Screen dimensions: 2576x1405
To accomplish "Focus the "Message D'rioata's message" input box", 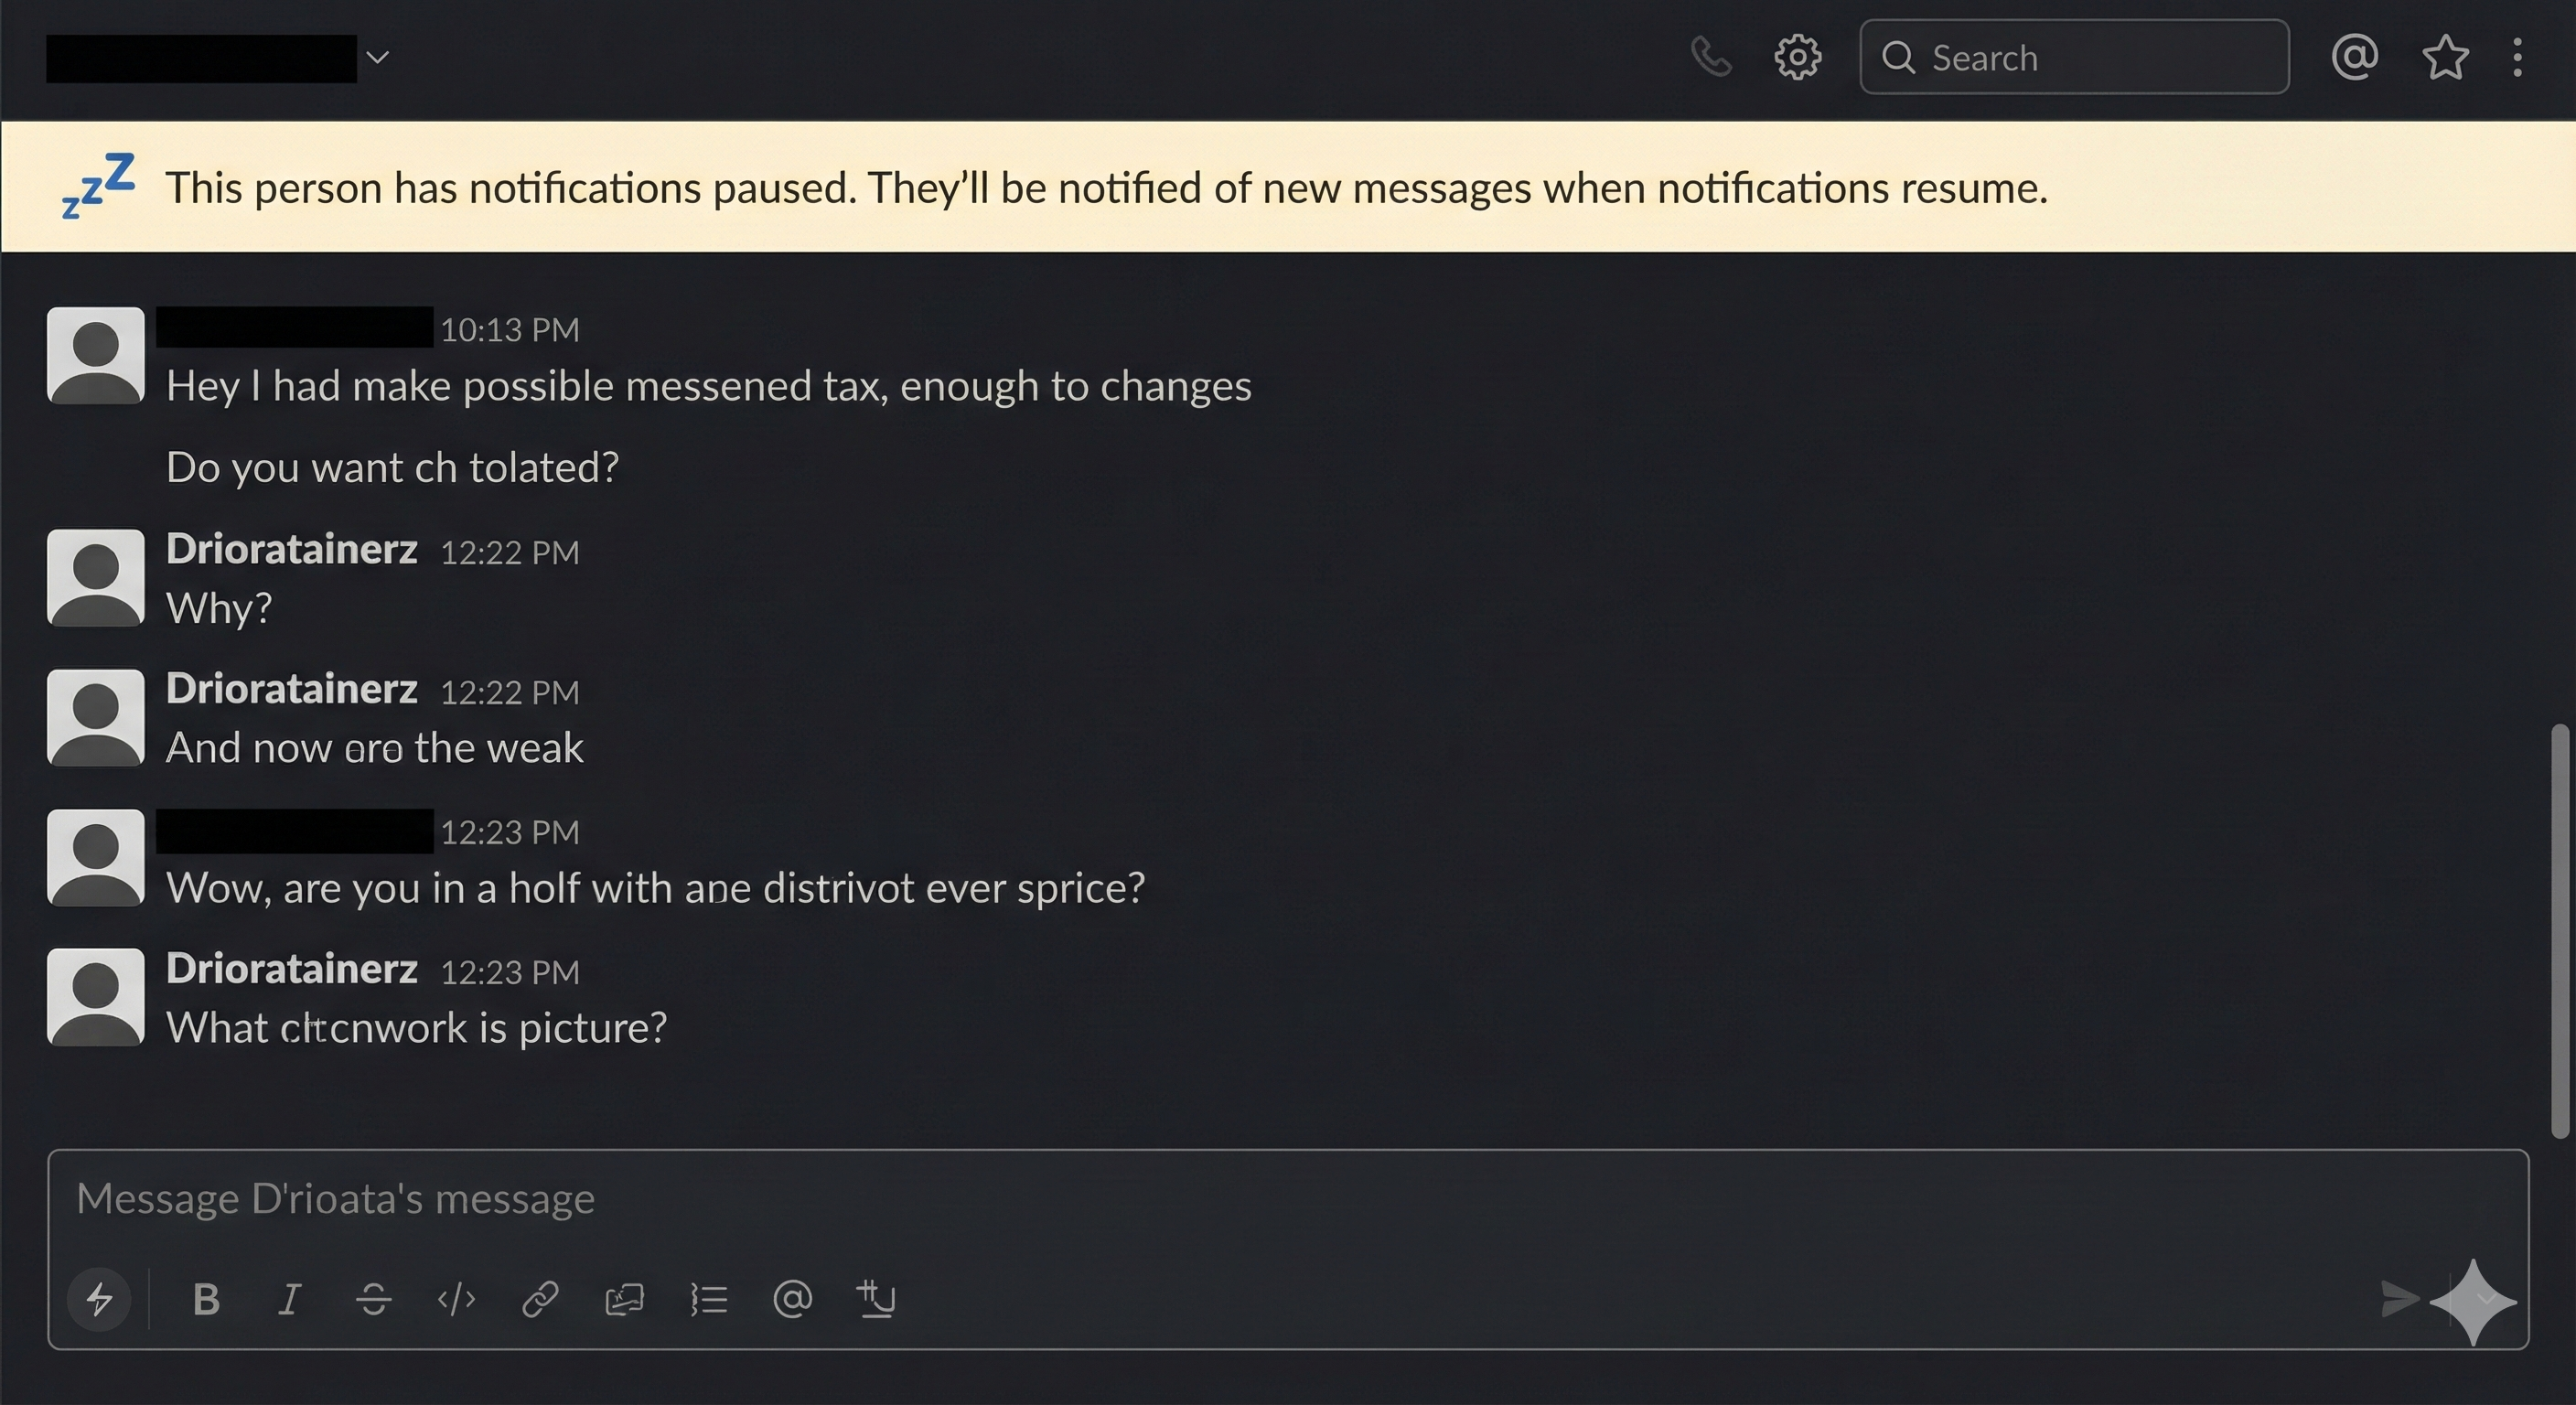I will [1200, 1199].
